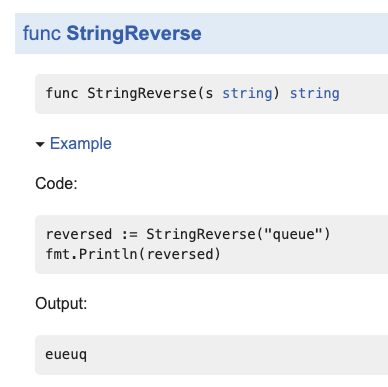Click Println method name in code

point(108,254)
